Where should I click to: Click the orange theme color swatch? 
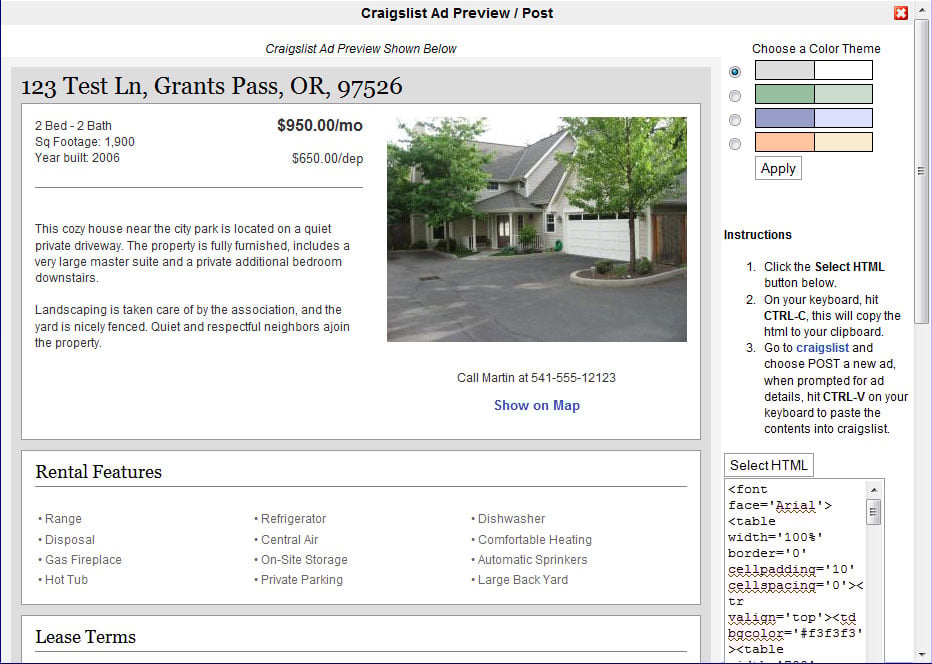813,142
